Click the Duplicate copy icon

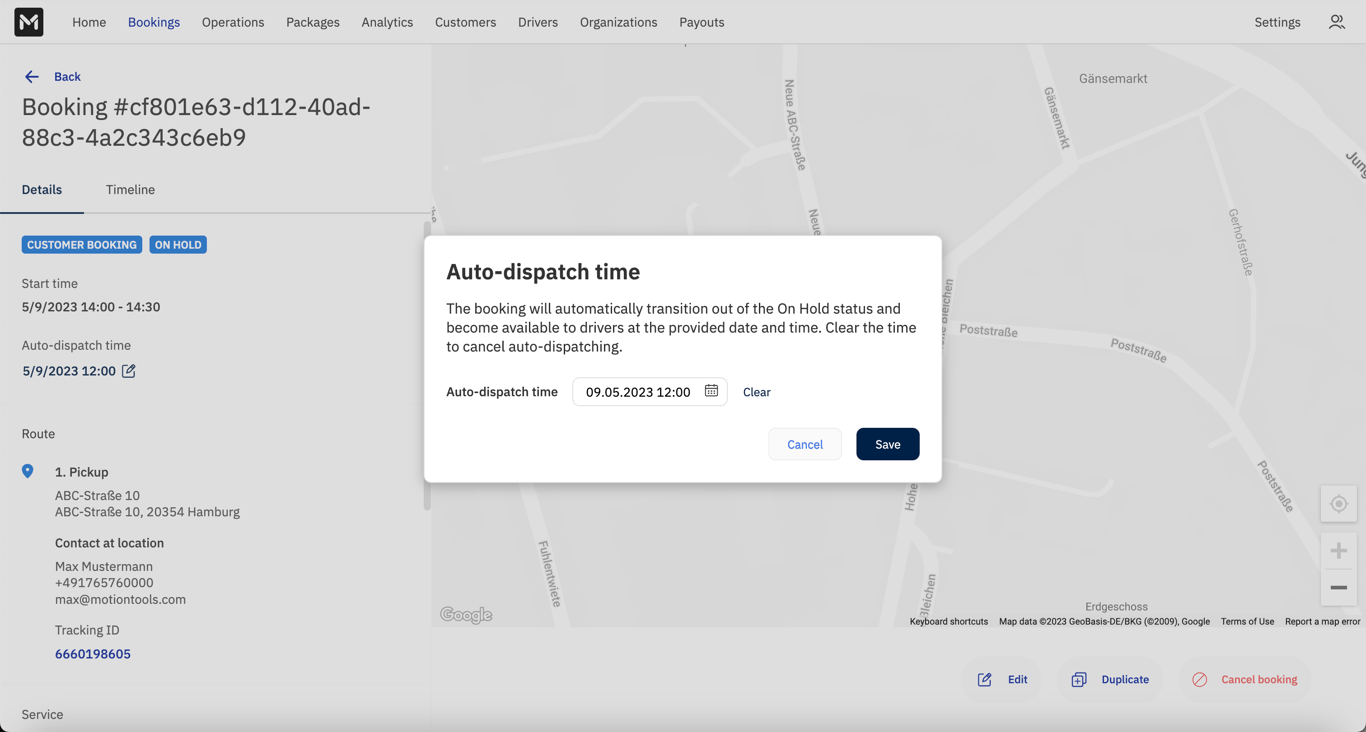1079,680
